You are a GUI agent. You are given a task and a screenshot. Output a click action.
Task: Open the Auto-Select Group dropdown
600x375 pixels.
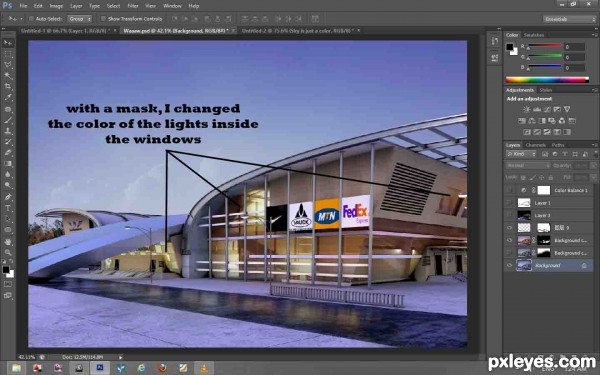coord(80,18)
